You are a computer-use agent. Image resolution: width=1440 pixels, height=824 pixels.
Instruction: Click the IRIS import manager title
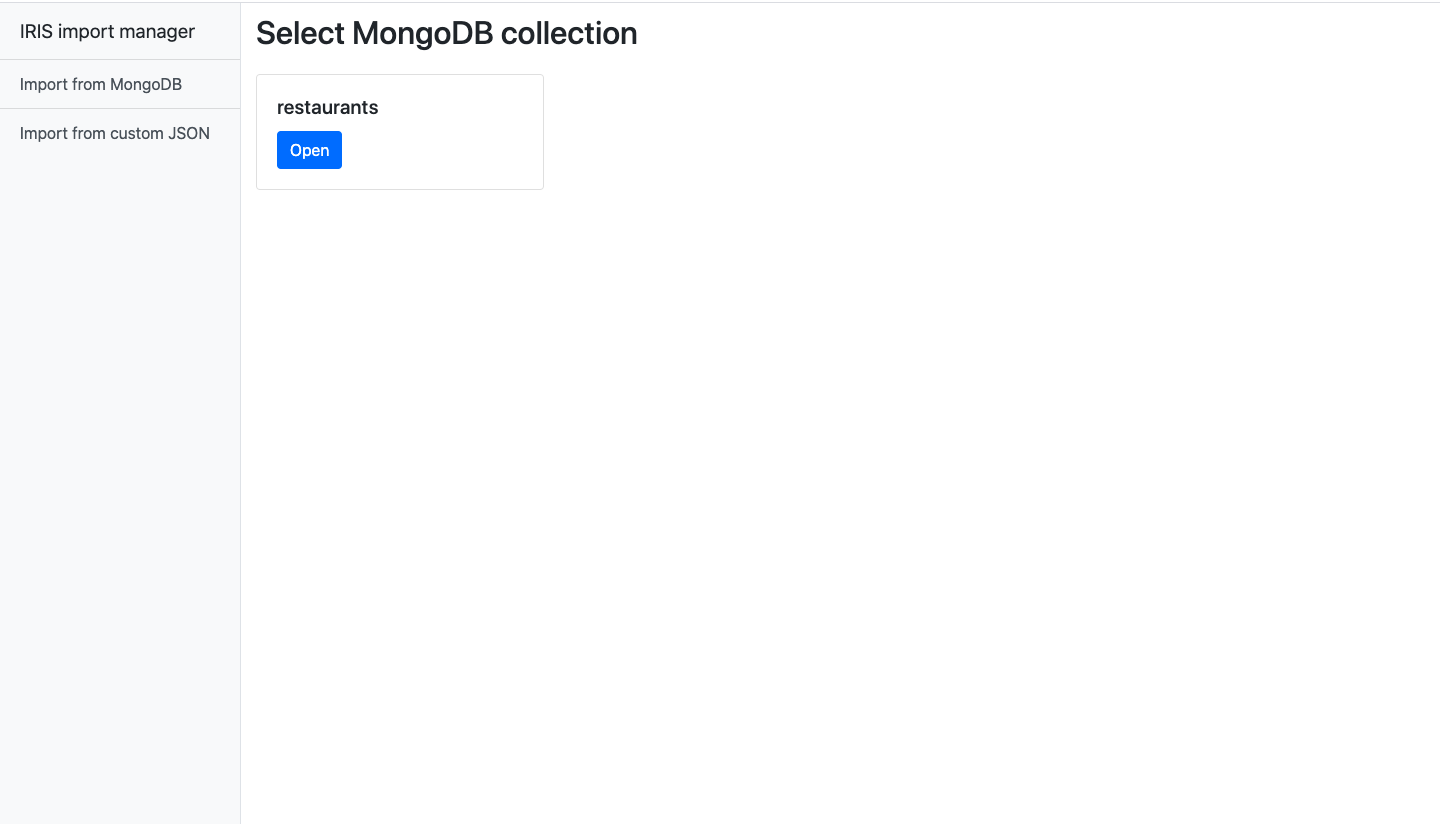(x=107, y=31)
